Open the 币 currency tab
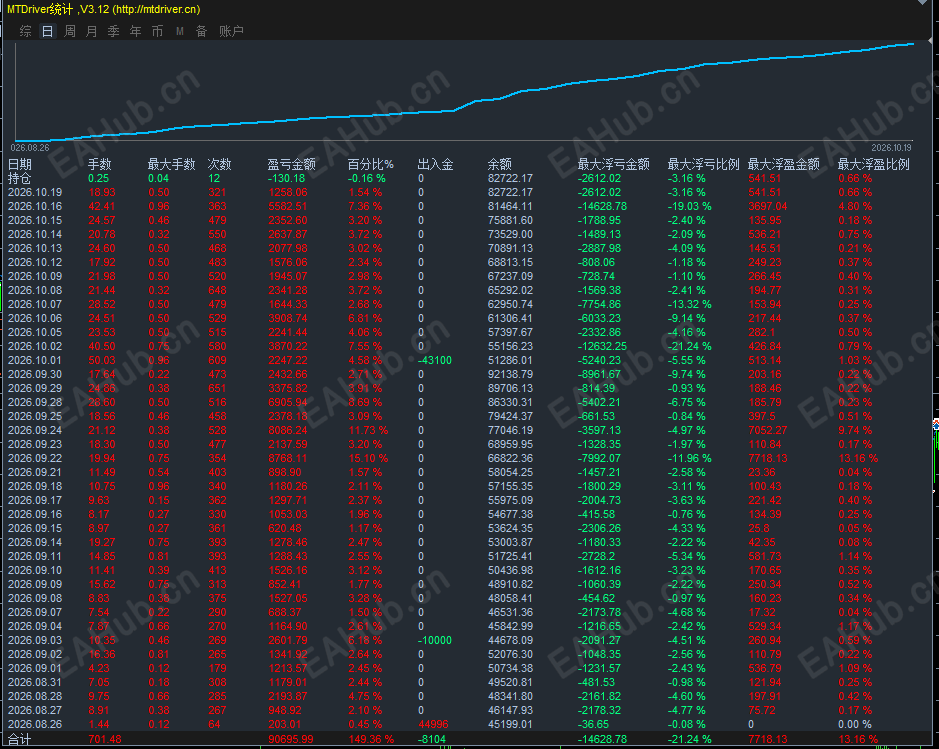939x749 pixels. pos(157,31)
